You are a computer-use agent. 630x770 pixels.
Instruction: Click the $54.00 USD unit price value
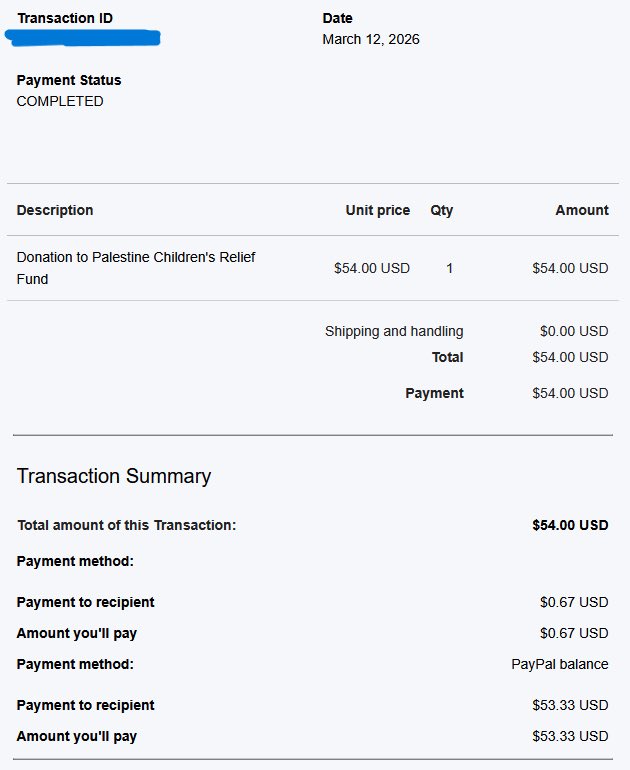[x=372, y=268]
